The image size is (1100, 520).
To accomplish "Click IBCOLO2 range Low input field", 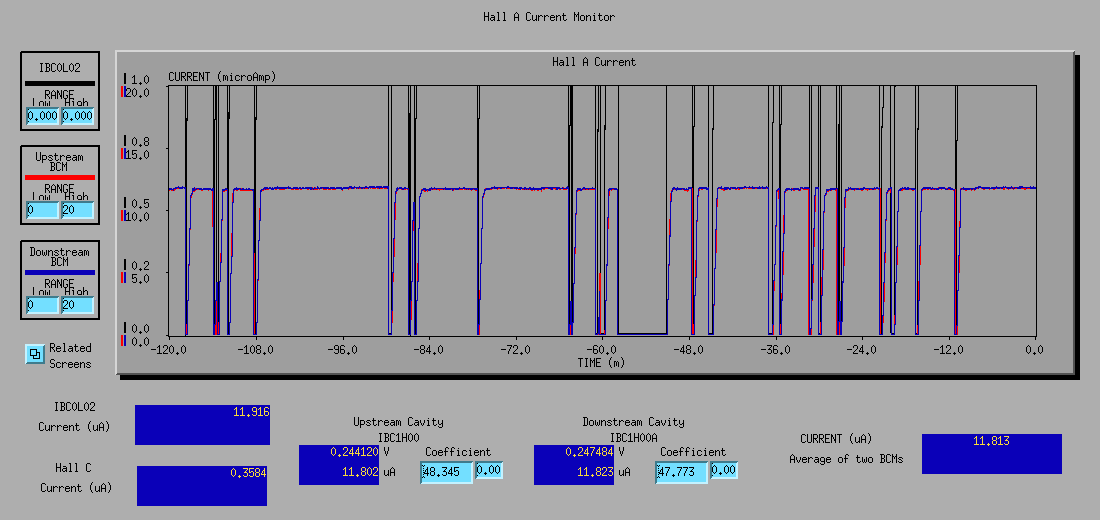I will (42, 116).
